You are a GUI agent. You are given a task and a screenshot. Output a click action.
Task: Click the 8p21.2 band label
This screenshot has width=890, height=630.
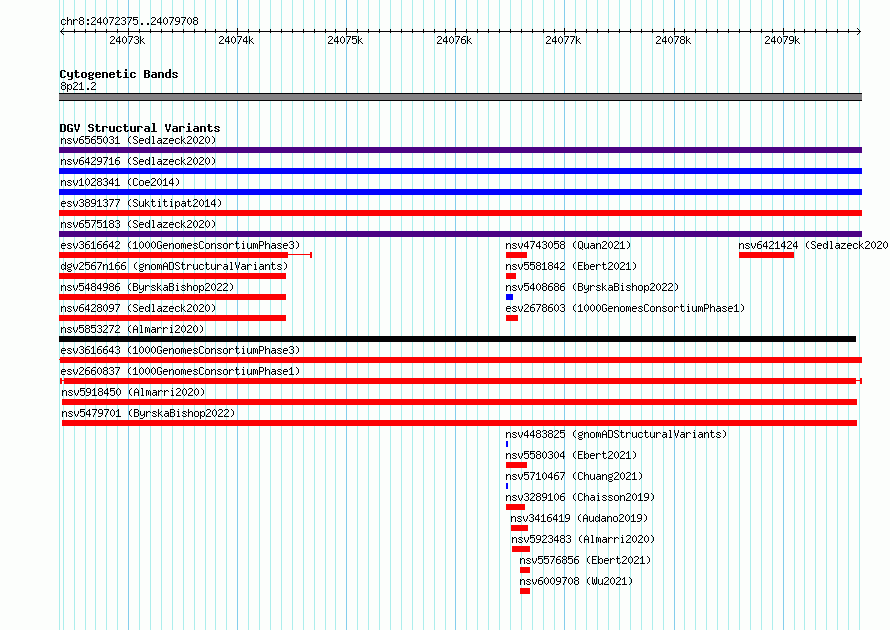click(x=78, y=86)
